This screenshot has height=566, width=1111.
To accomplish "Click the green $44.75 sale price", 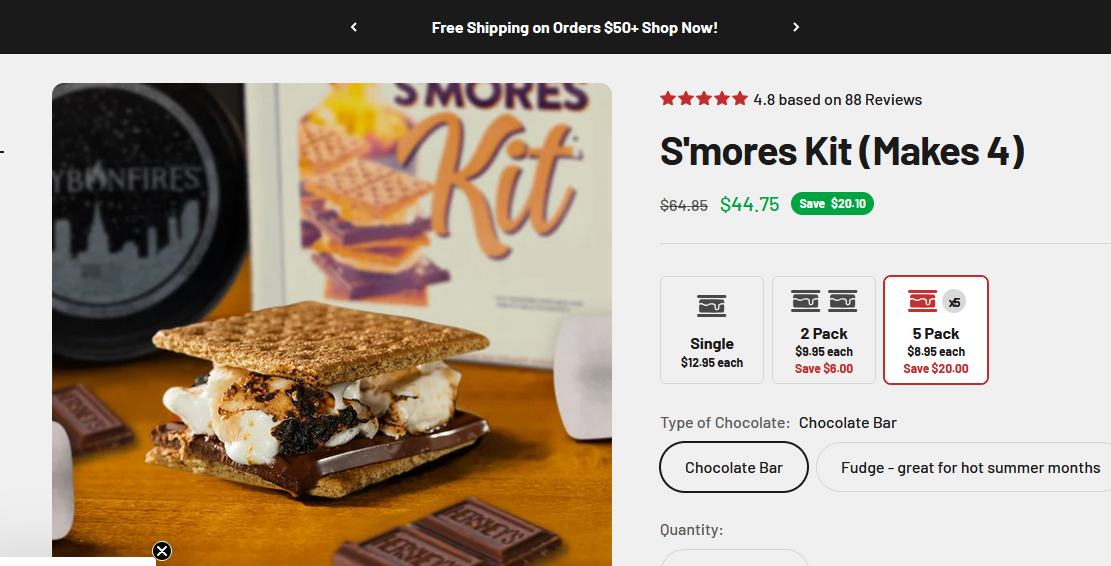I will 749,205.
